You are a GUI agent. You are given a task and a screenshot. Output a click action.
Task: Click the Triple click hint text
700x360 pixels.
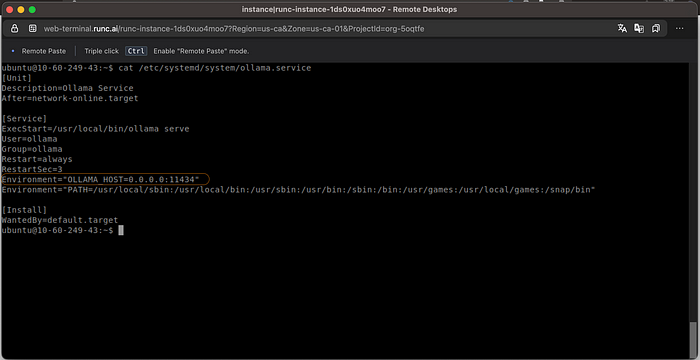click(x=102, y=51)
